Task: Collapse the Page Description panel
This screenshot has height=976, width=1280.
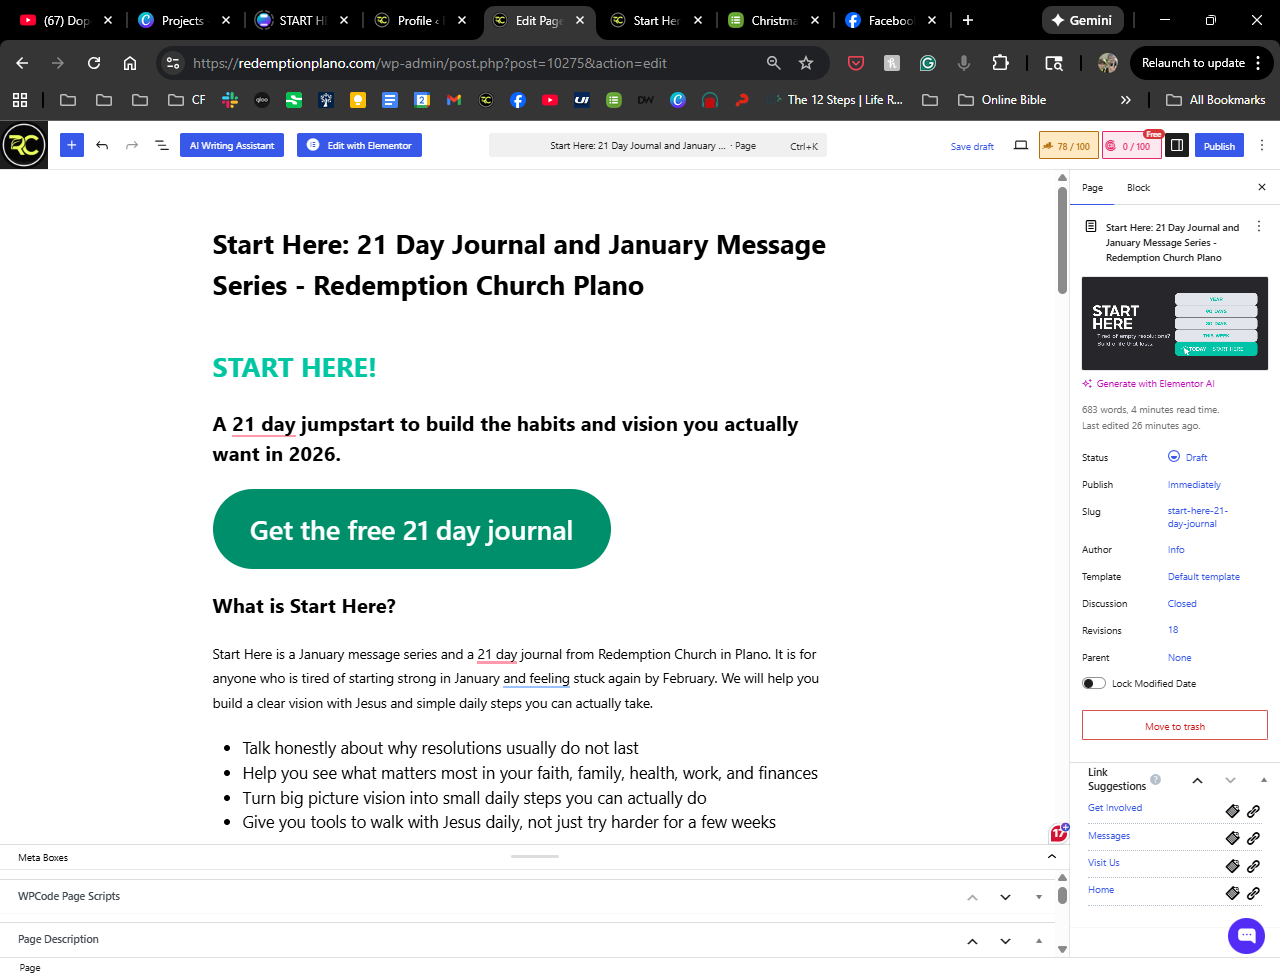Action: point(972,941)
